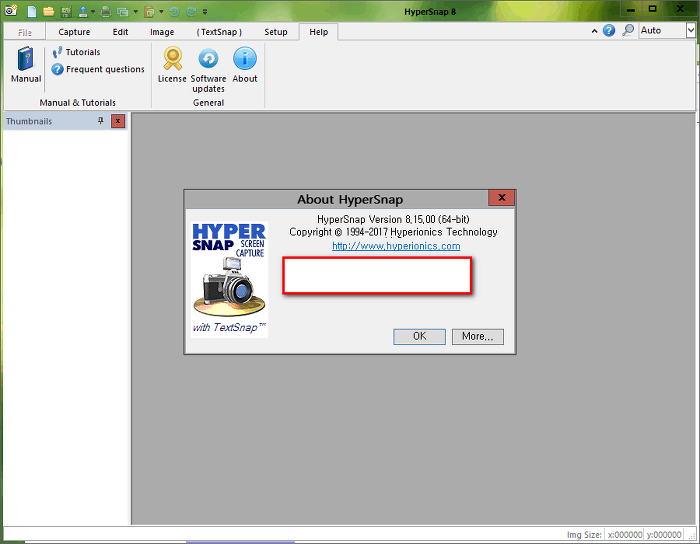Screen dimensions: 700x544
Task: Click the HyperSnap logo image in dialog
Action: (229, 279)
